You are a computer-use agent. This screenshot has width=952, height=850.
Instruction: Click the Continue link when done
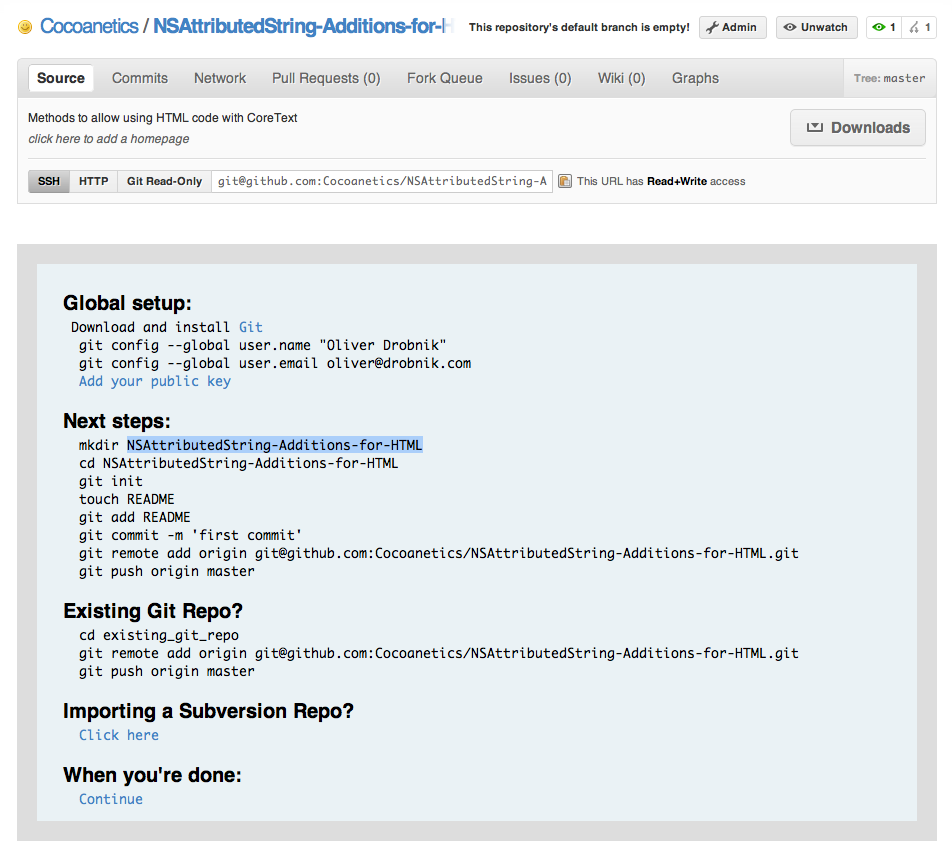[x=110, y=799]
